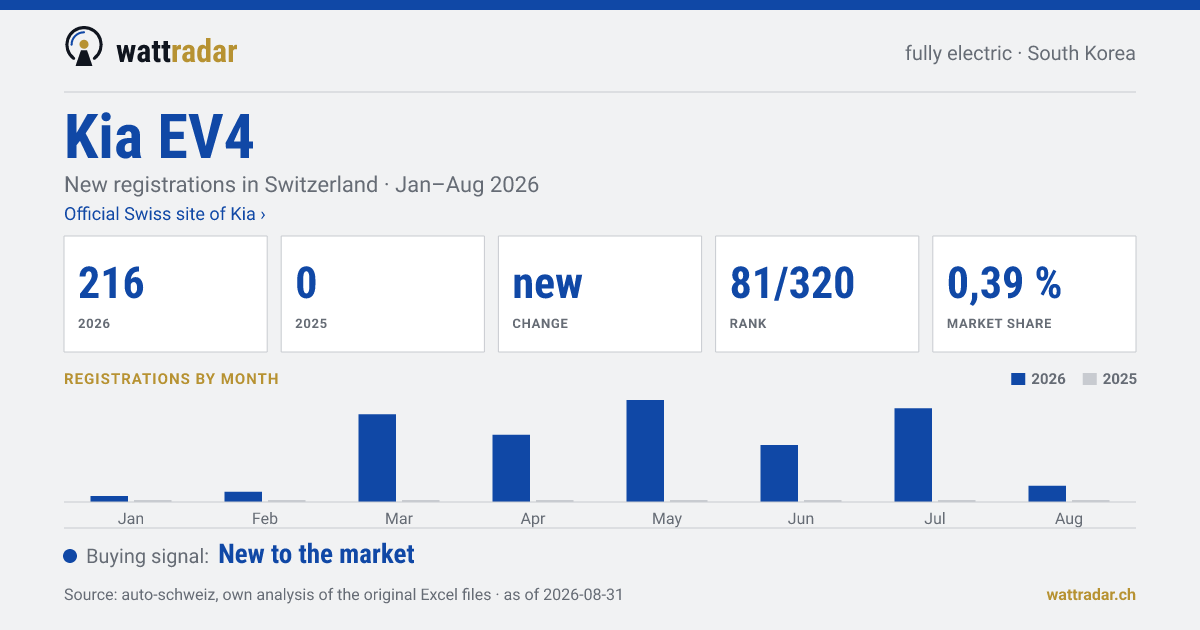The image size is (1200, 630).
Task: Click the wattradar radar logo icon
Action: click(x=83, y=46)
